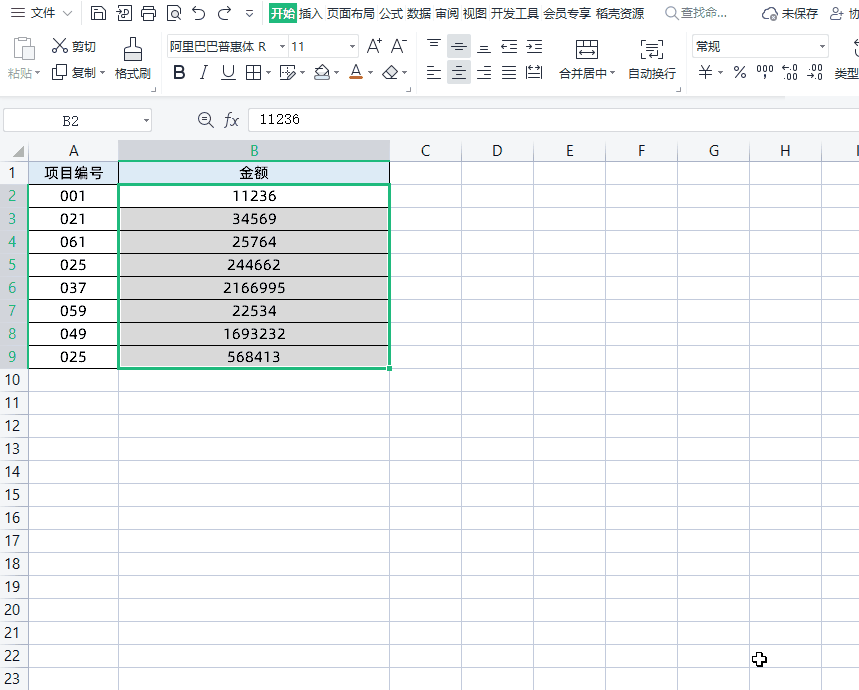Switch to the 数据 tab
This screenshot has height=690, width=859.
[x=419, y=13]
